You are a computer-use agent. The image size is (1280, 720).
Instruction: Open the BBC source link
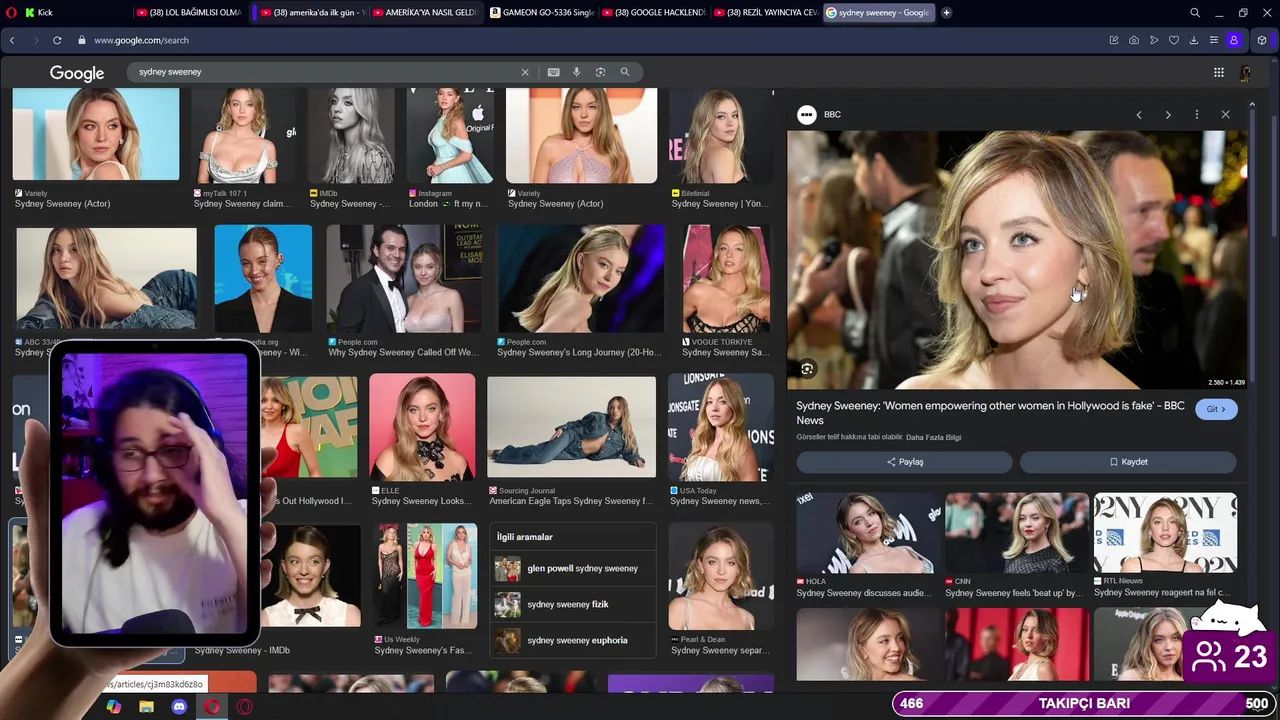tap(820, 115)
